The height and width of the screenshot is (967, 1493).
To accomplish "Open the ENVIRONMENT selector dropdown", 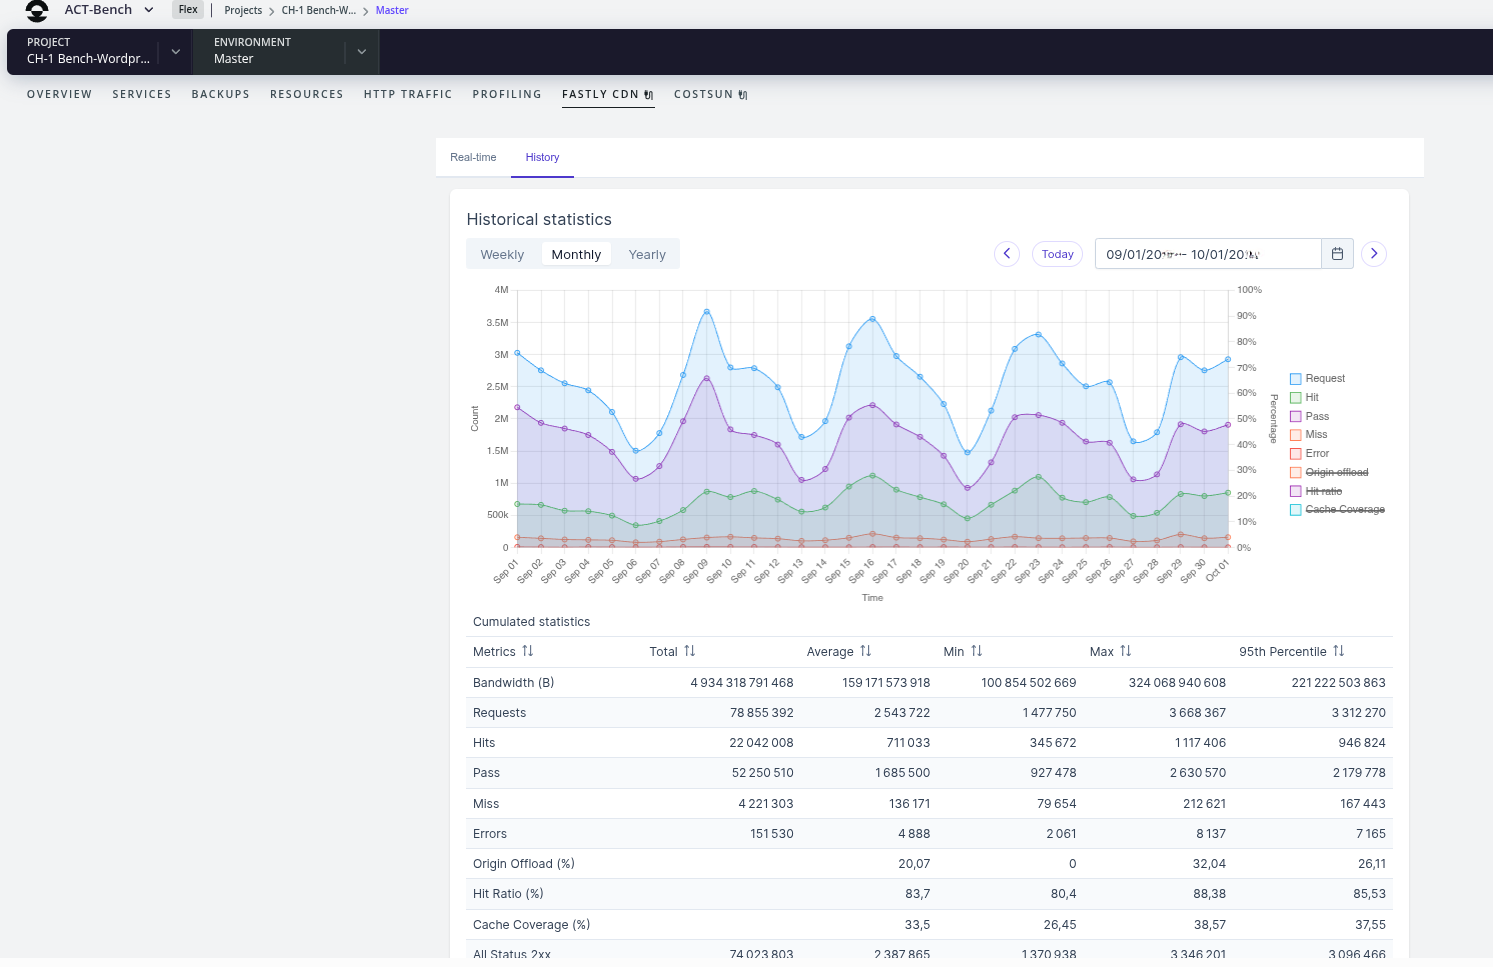I will 361,51.
